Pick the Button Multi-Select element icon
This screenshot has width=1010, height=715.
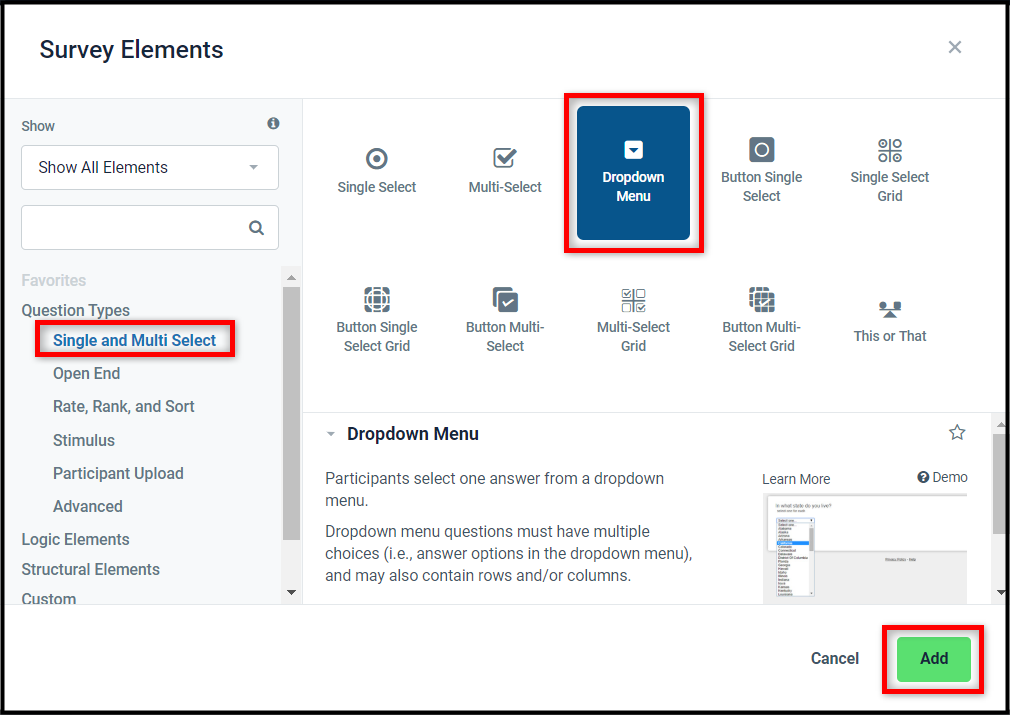505,300
